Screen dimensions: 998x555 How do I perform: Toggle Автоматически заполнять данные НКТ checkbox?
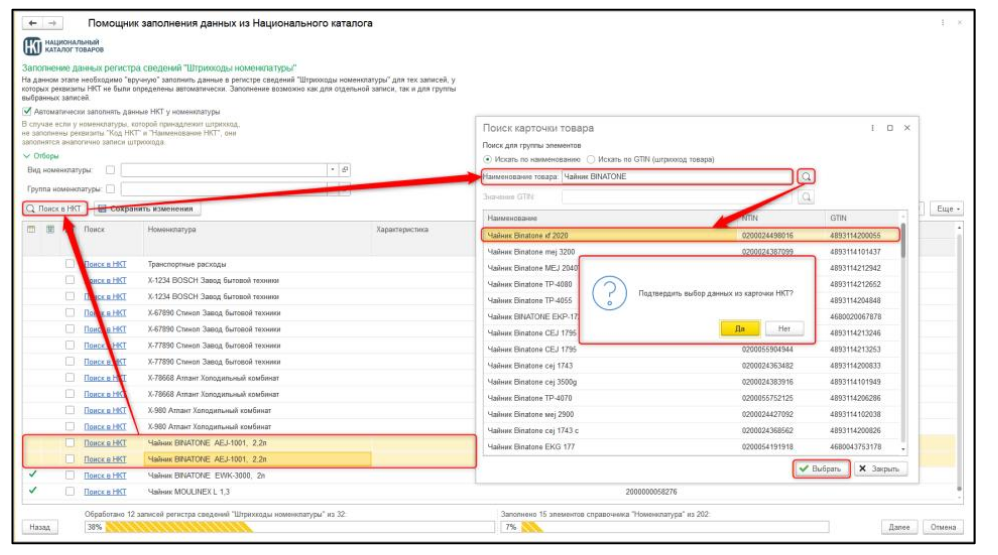(x=27, y=112)
